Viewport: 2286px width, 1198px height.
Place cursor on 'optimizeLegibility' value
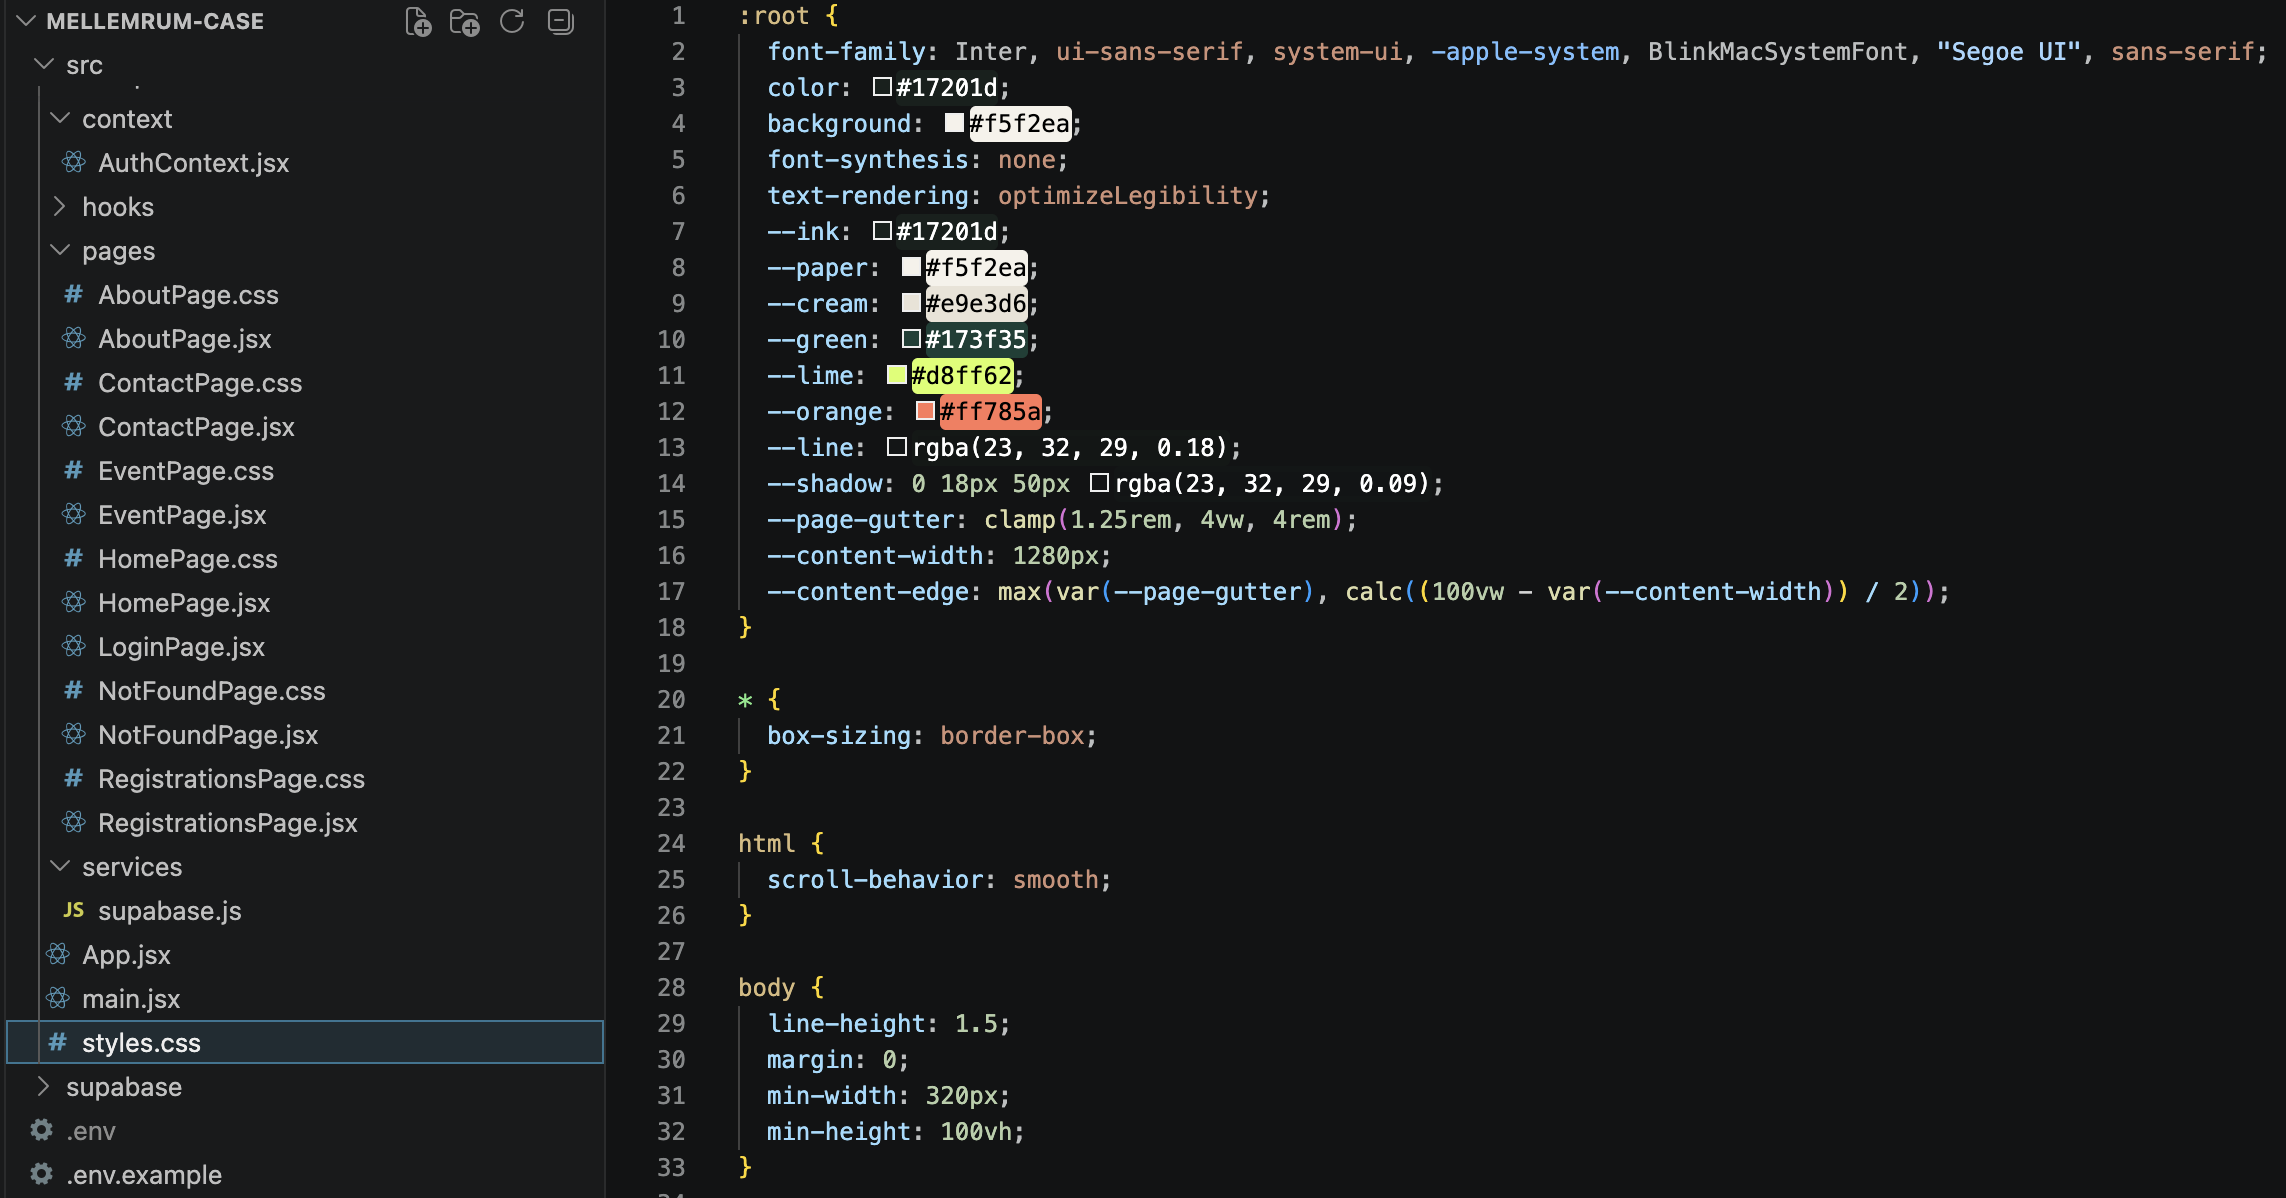click(x=1127, y=195)
